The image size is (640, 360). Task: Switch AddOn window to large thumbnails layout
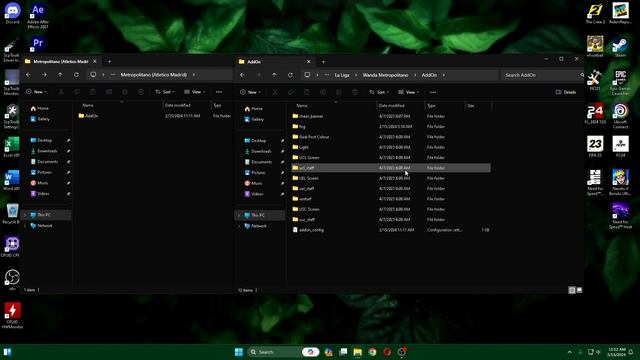(x=579, y=290)
